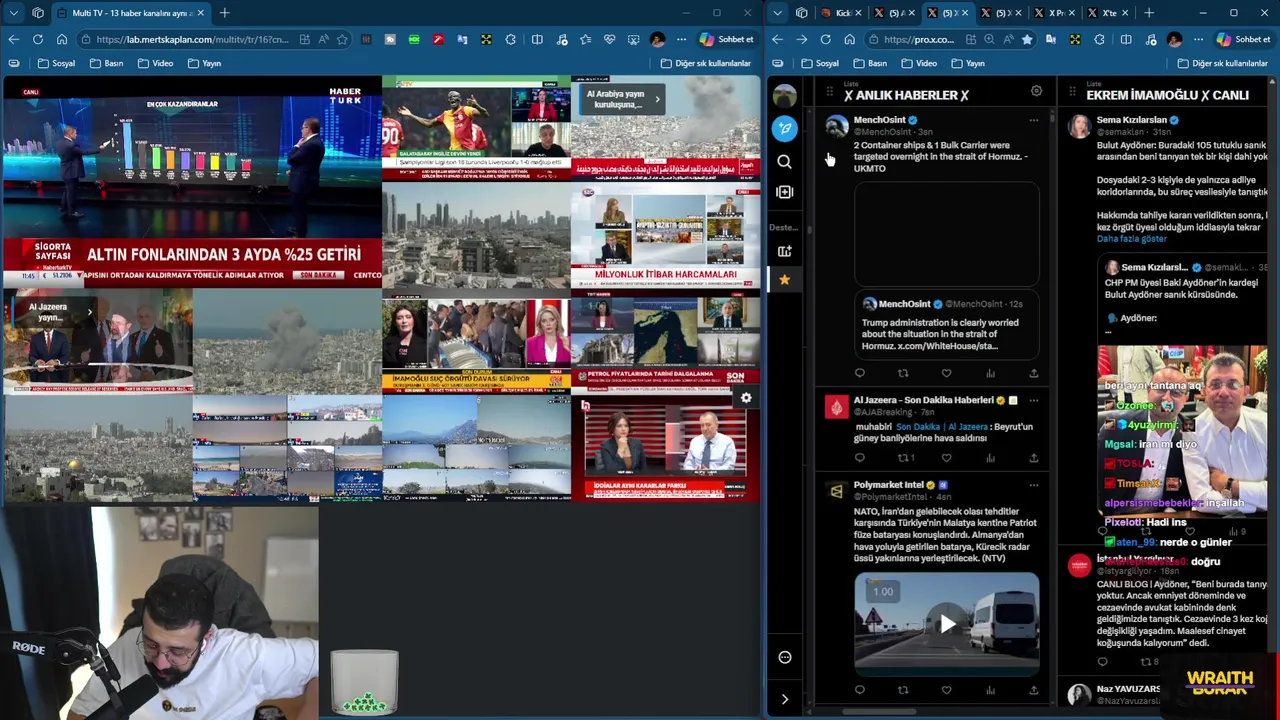Expand the Al Jazeera yayın overlay arrow
1280x720 pixels.
click(89, 312)
